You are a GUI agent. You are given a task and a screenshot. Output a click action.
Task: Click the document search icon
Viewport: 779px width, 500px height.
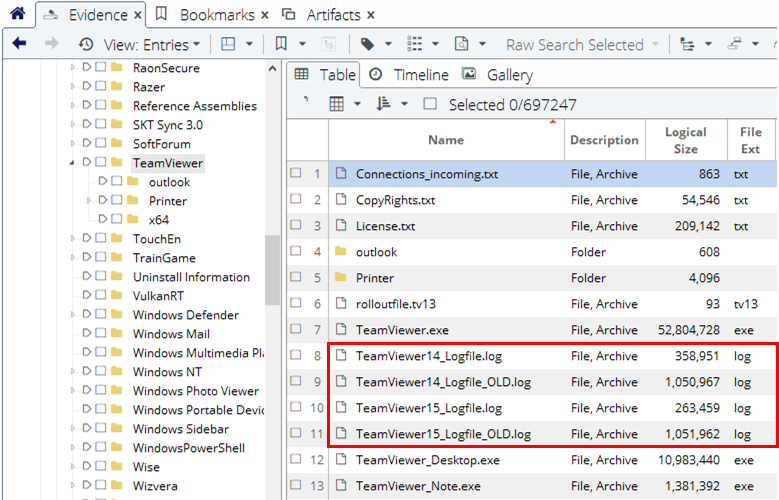(462, 44)
